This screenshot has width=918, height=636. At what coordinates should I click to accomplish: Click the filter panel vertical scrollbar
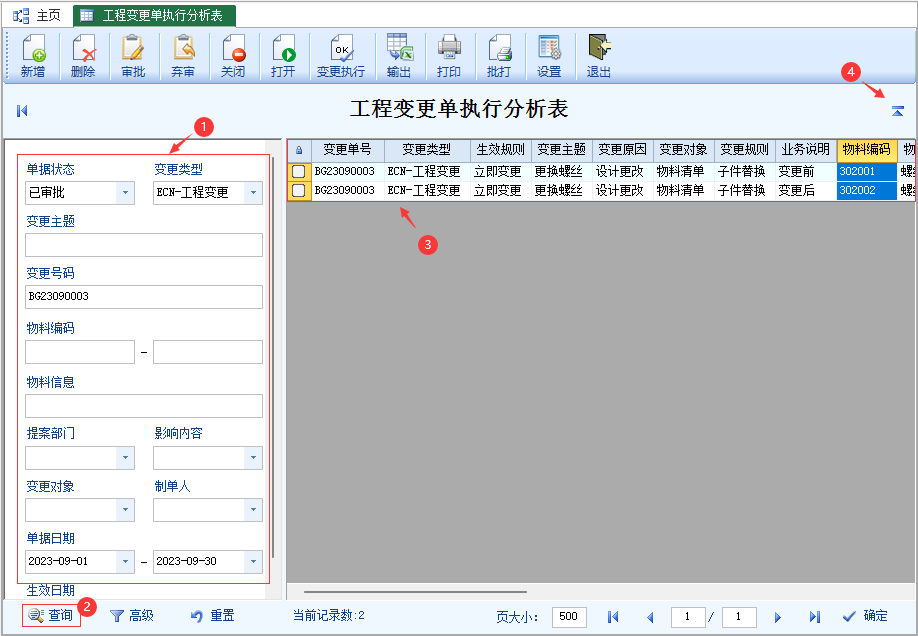coord(273,356)
